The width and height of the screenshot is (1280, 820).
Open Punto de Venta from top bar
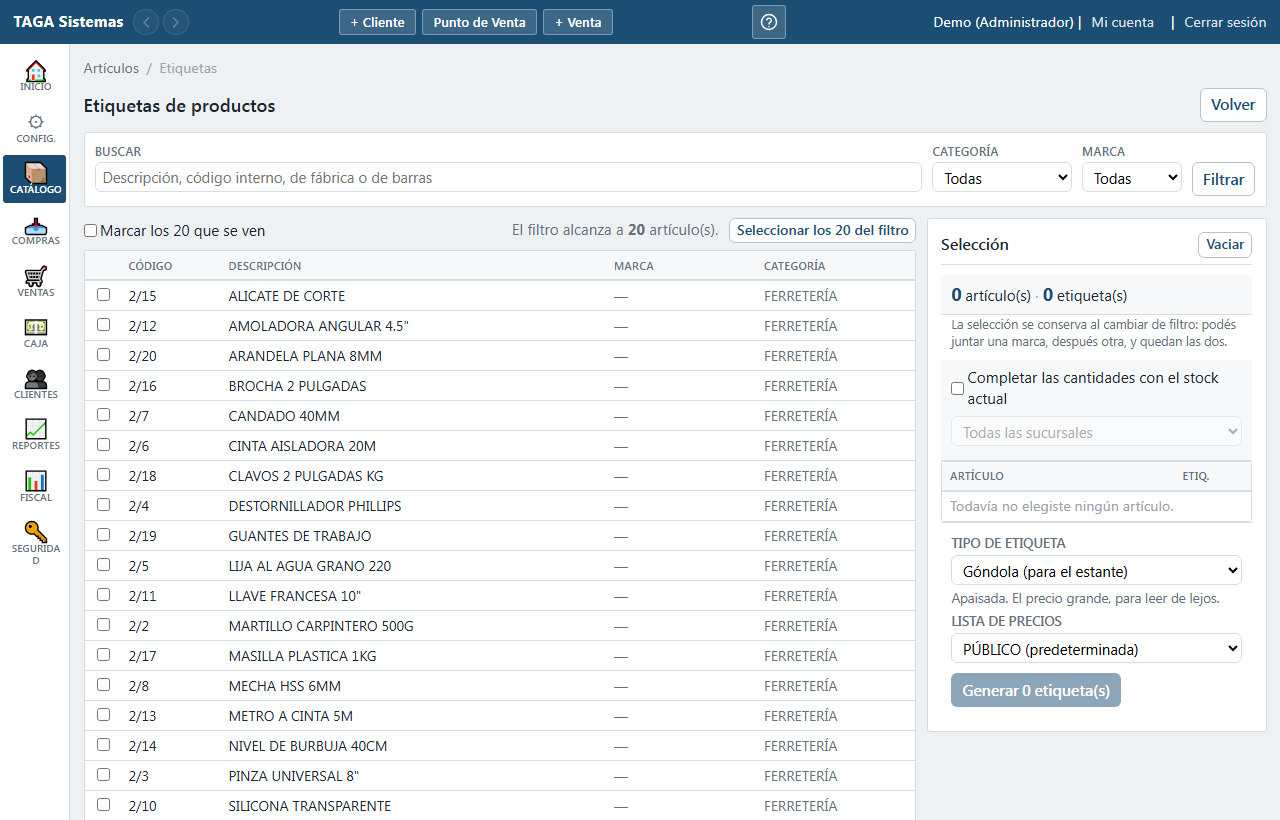tap(480, 22)
